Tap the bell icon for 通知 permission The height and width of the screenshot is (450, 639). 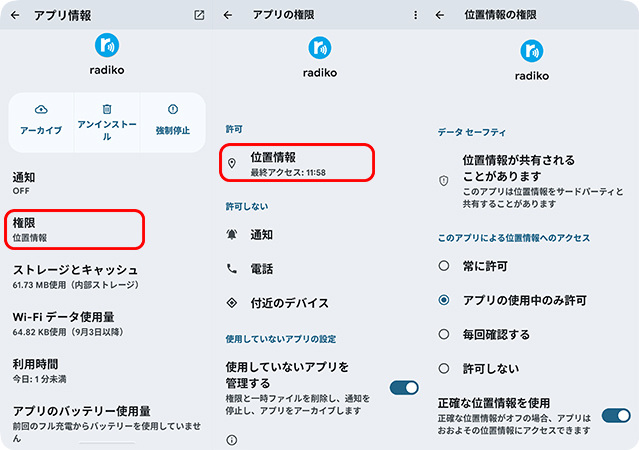[232, 234]
